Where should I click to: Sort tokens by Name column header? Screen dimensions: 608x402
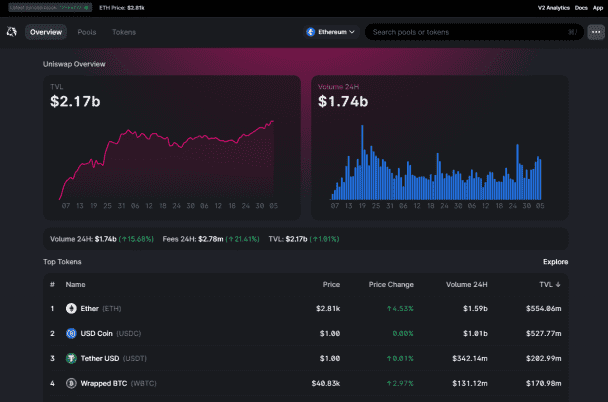coord(75,285)
